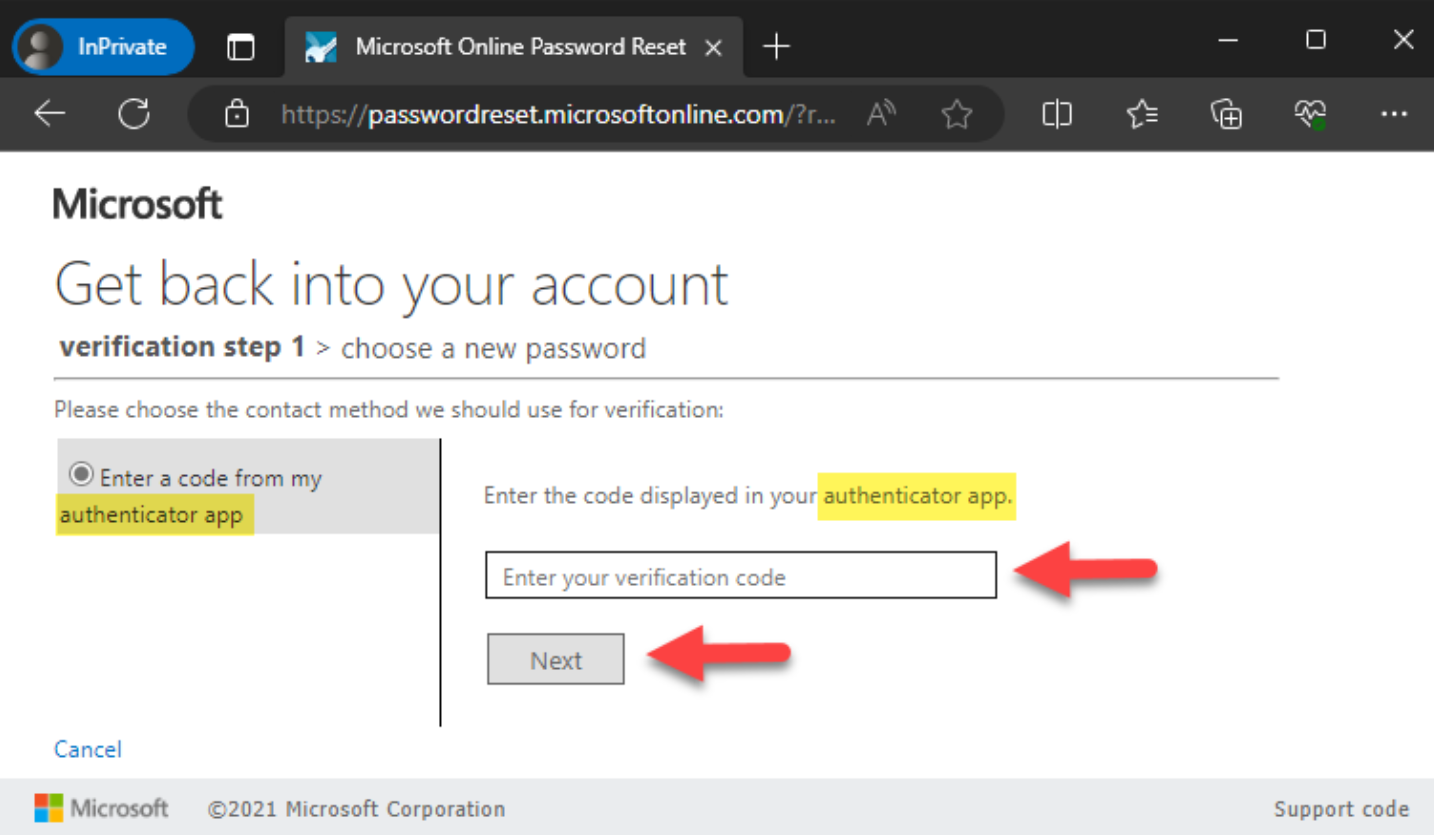The width and height of the screenshot is (1434, 835).
Task: Click the "verification step 1" breadcrumb text
Action: point(182,347)
